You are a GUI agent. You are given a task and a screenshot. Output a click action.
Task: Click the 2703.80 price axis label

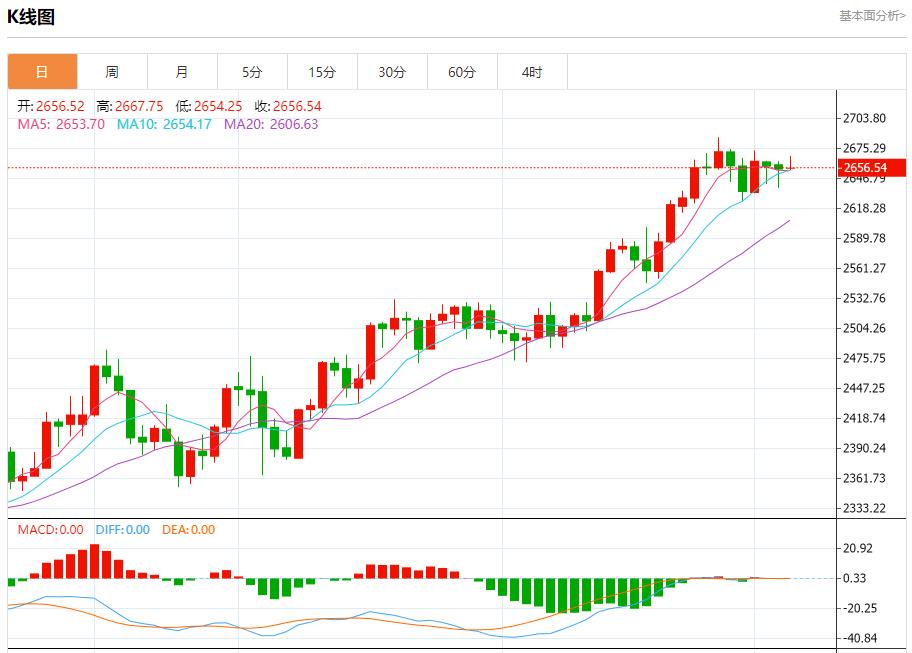(865, 118)
